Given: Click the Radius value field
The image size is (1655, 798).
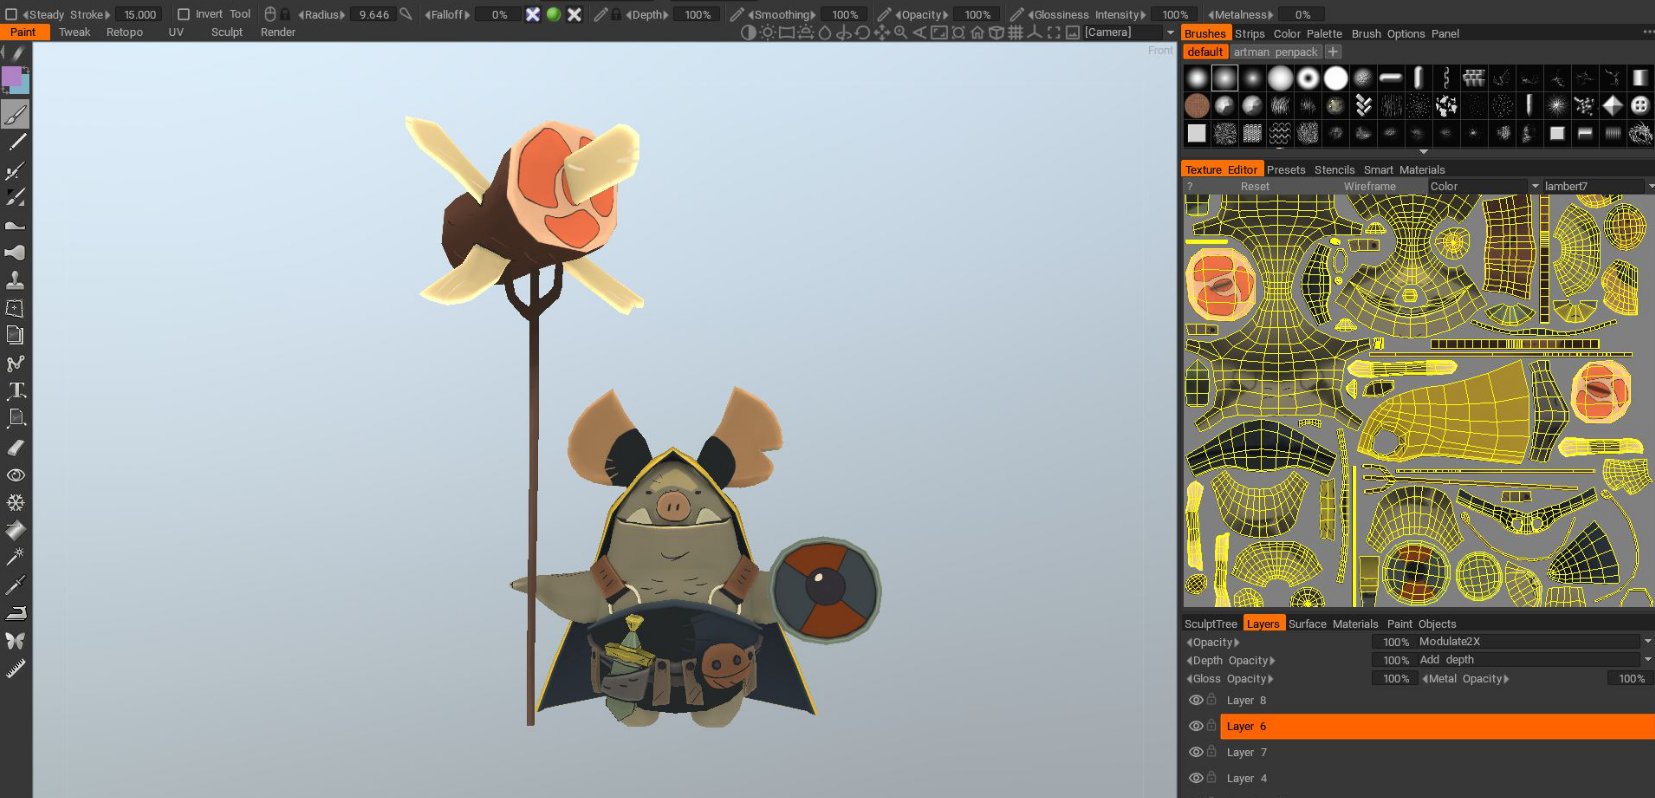Looking at the screenshot, I should click(x=374, y=14).
